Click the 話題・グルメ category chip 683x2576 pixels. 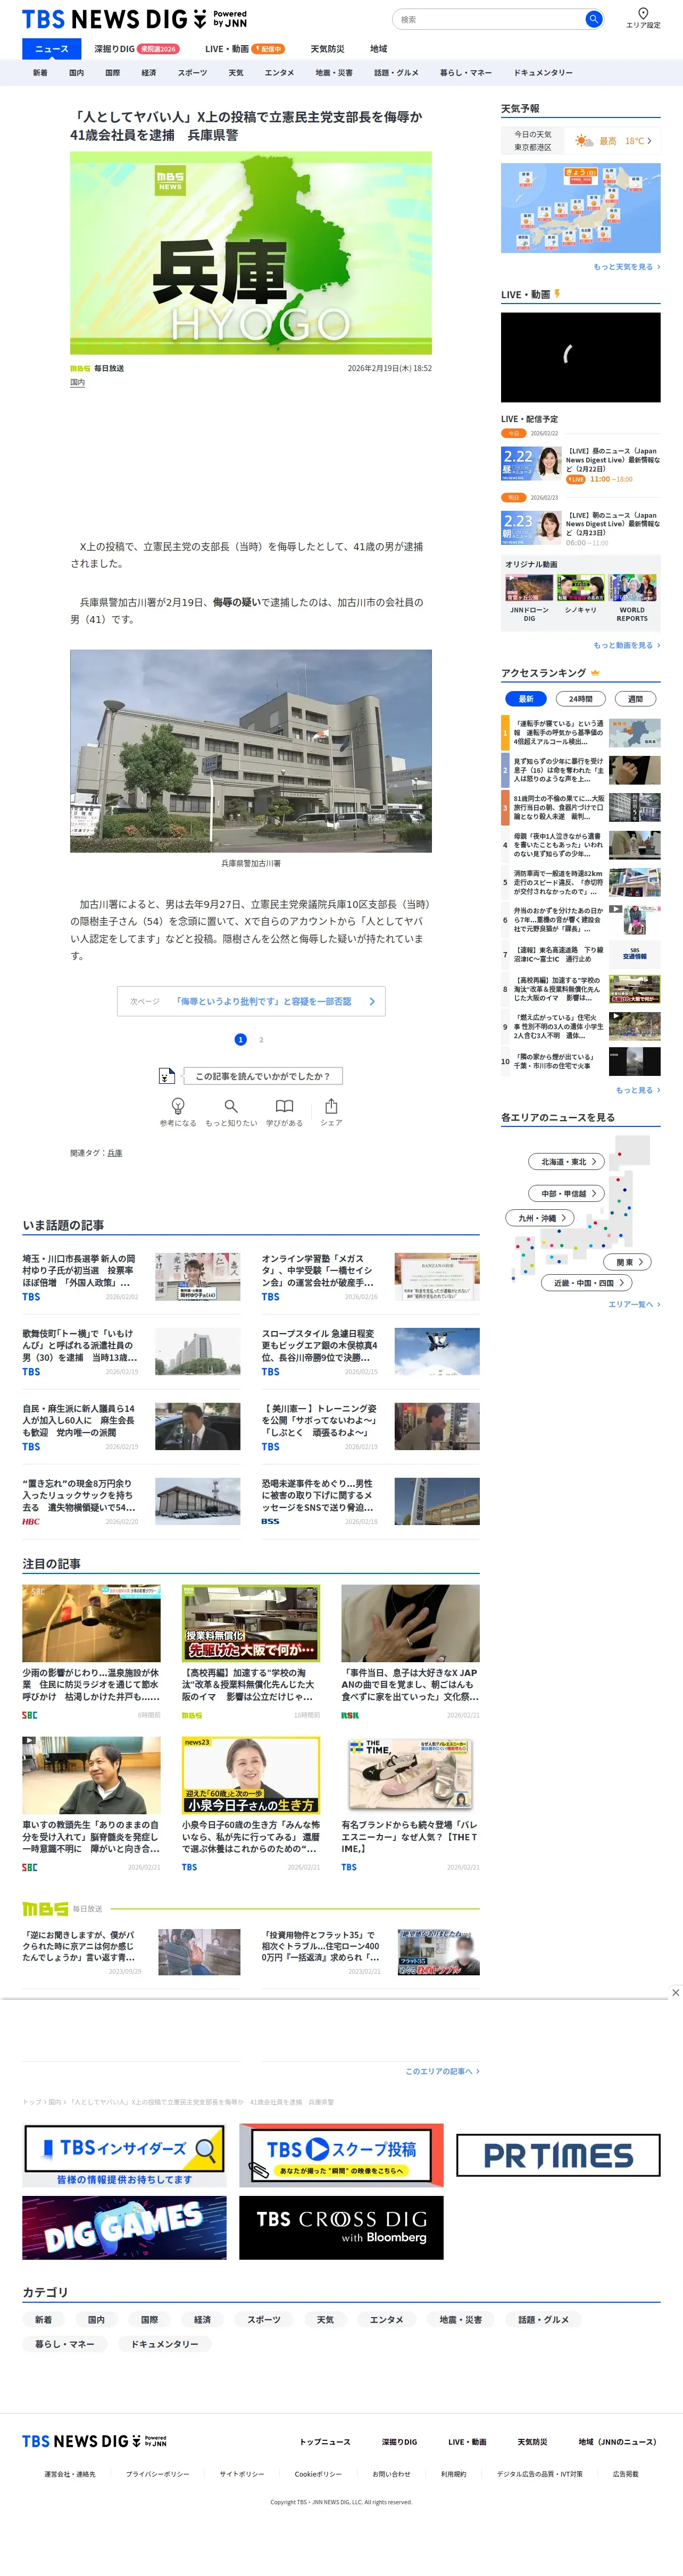click(x=543, y=2319)
